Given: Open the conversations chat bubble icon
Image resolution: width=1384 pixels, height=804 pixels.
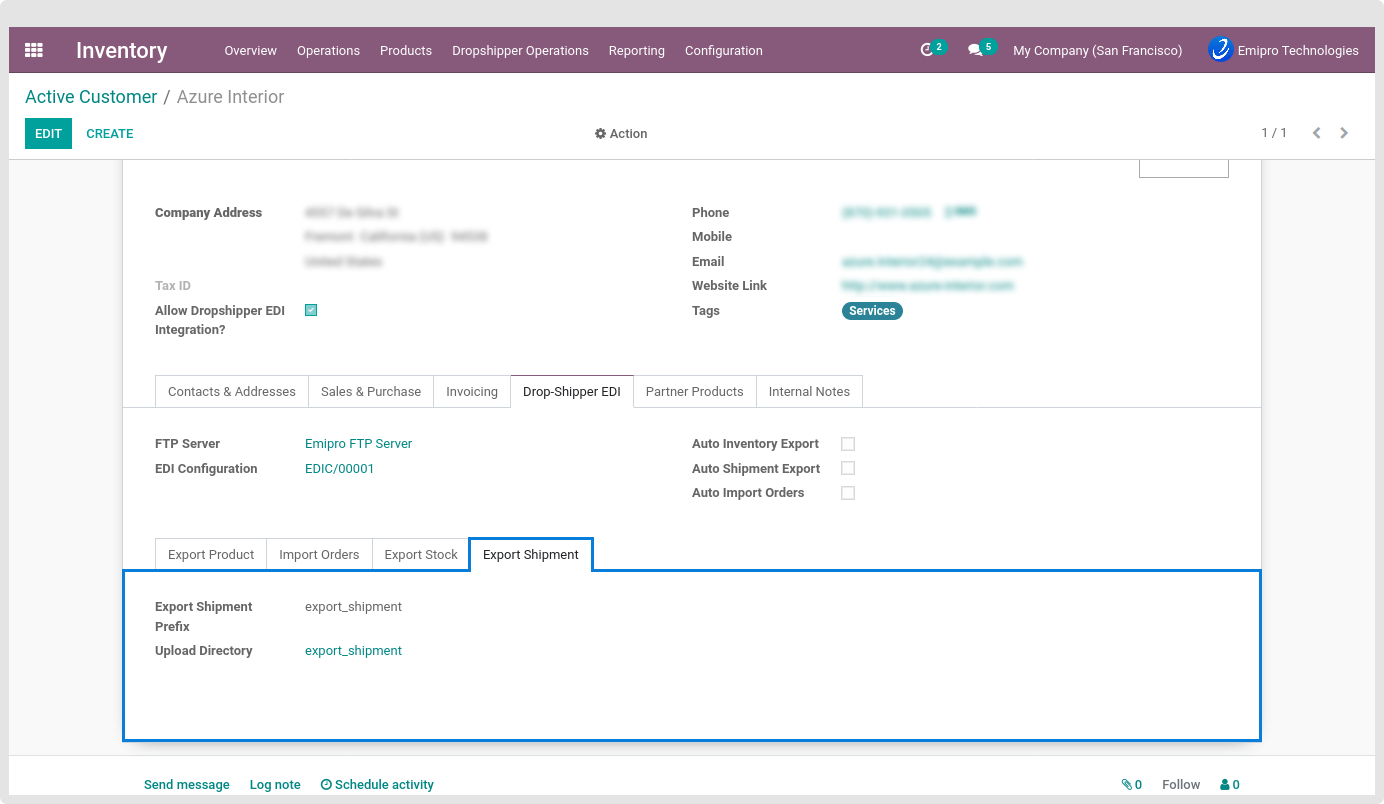Looking at the screenshot, I should click(x=975, y=50).
